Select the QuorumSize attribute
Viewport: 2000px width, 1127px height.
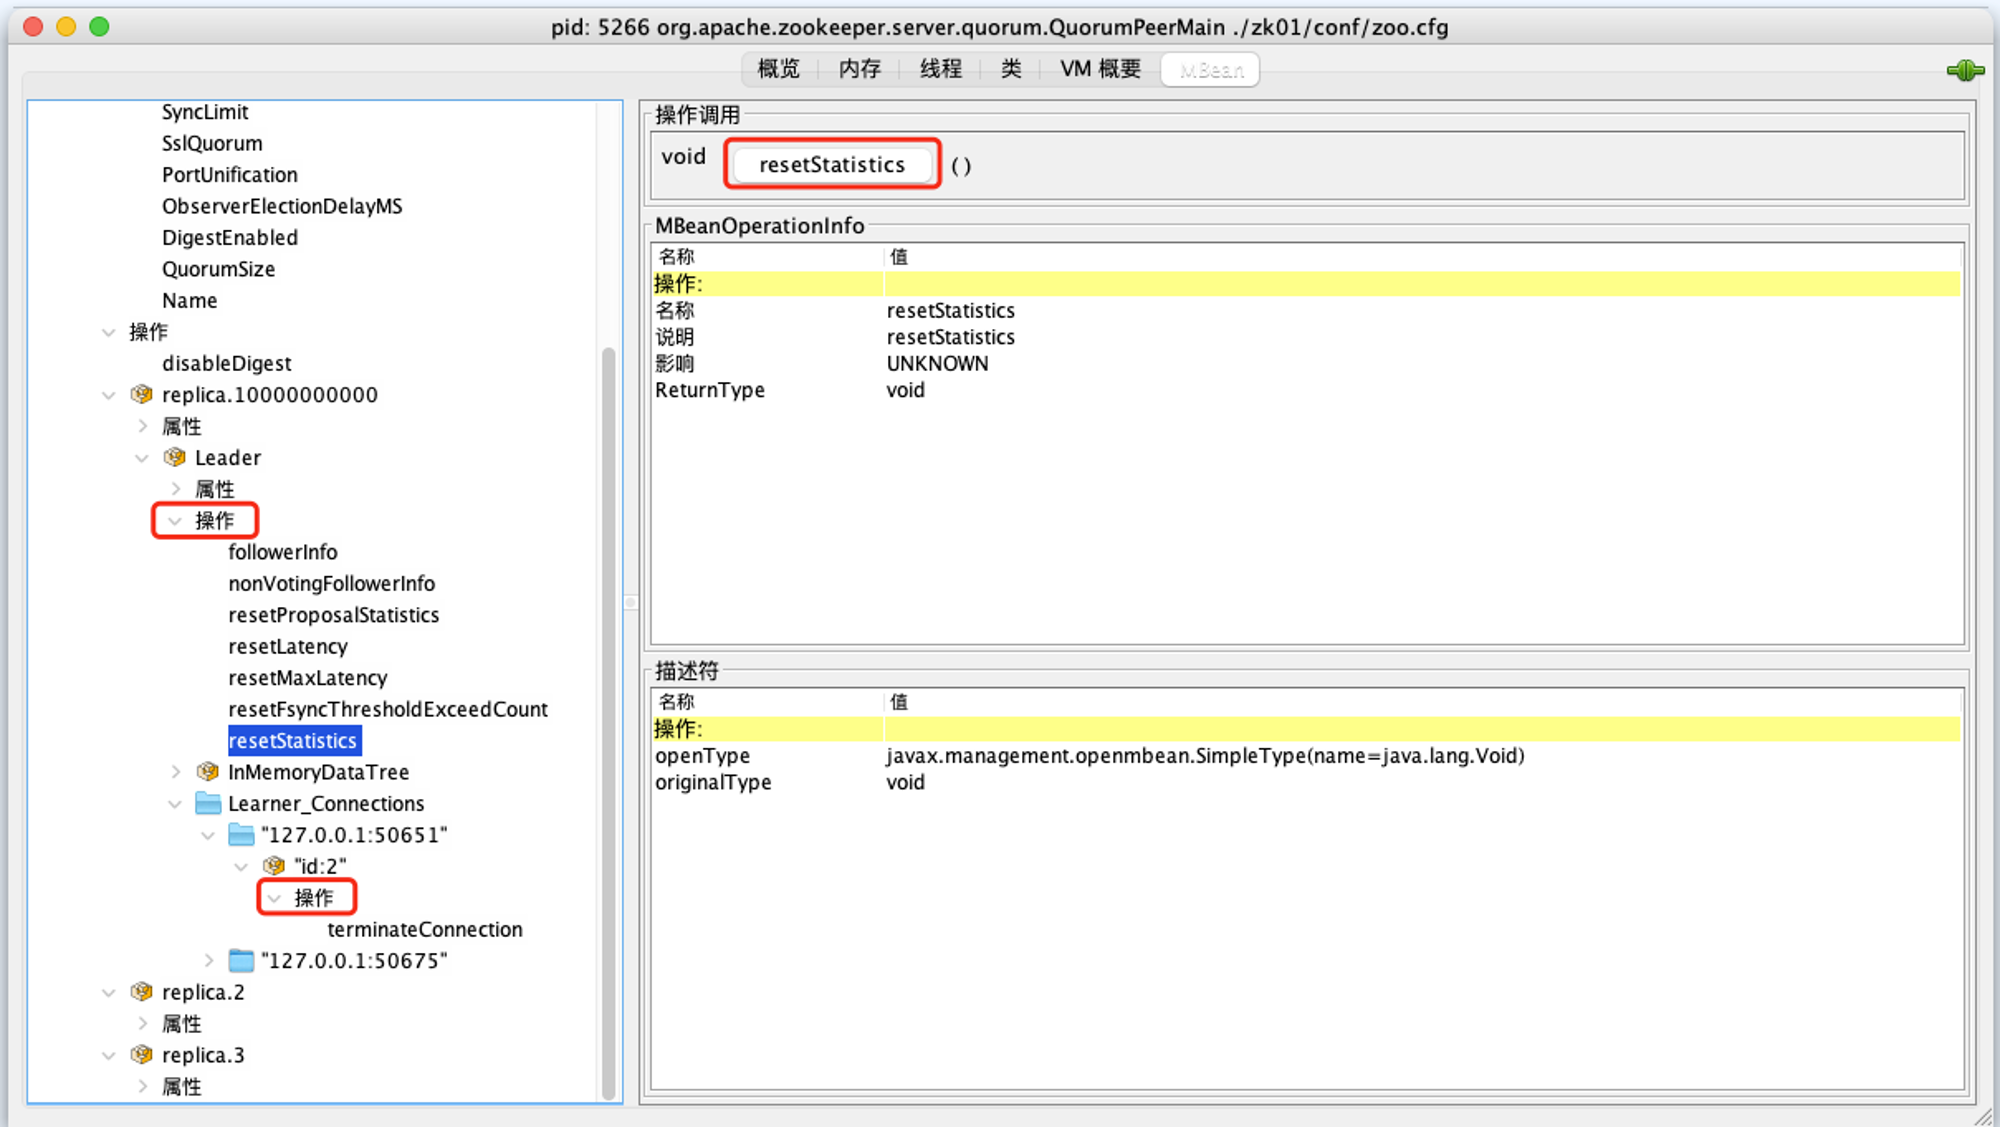tap(218, 269)
